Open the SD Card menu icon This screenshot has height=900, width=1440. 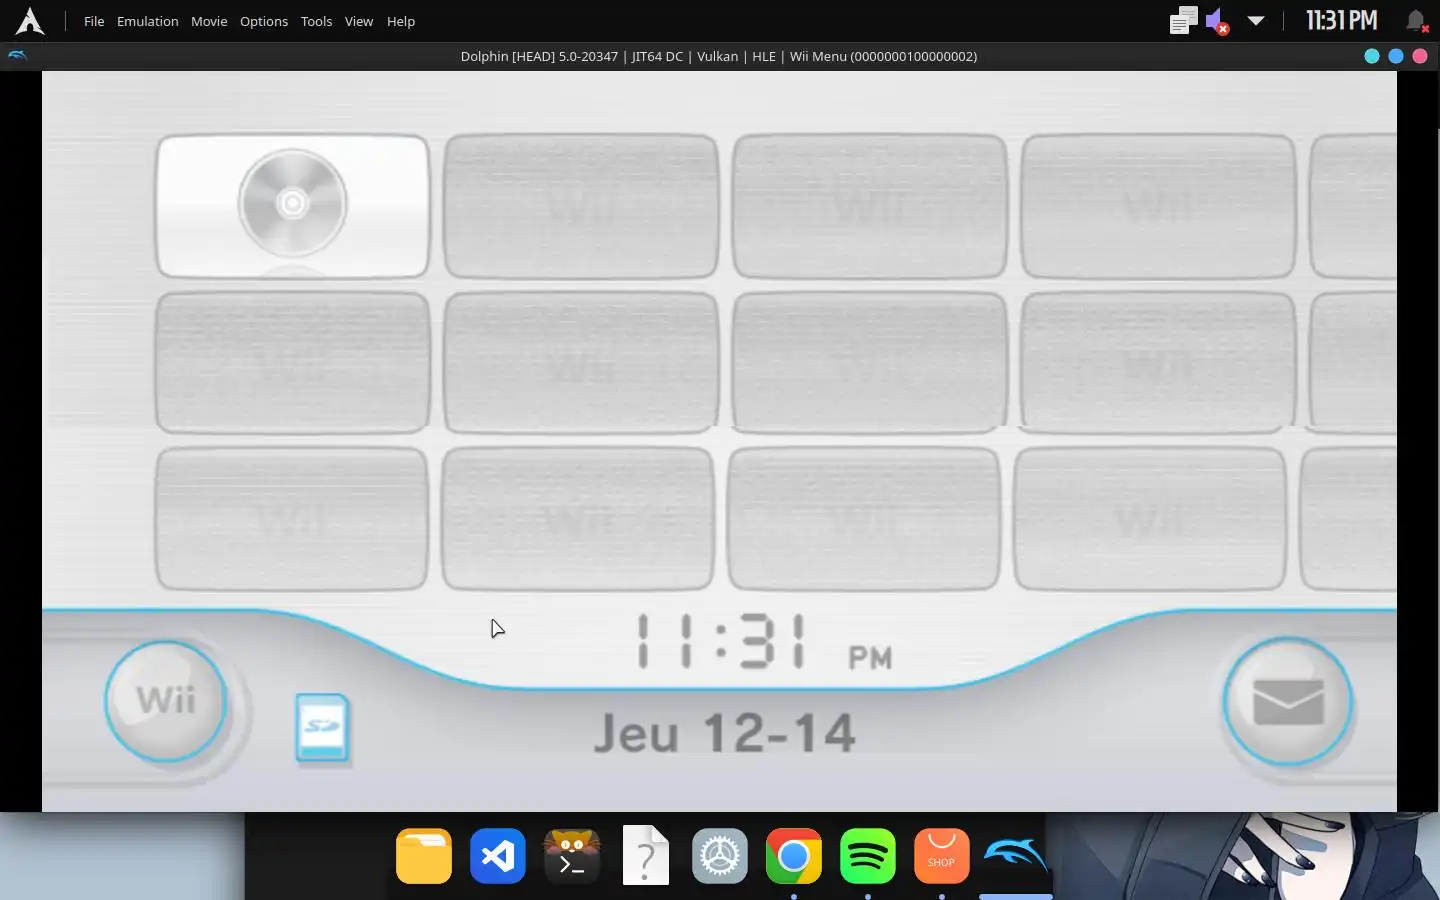(x=322, y=727)
